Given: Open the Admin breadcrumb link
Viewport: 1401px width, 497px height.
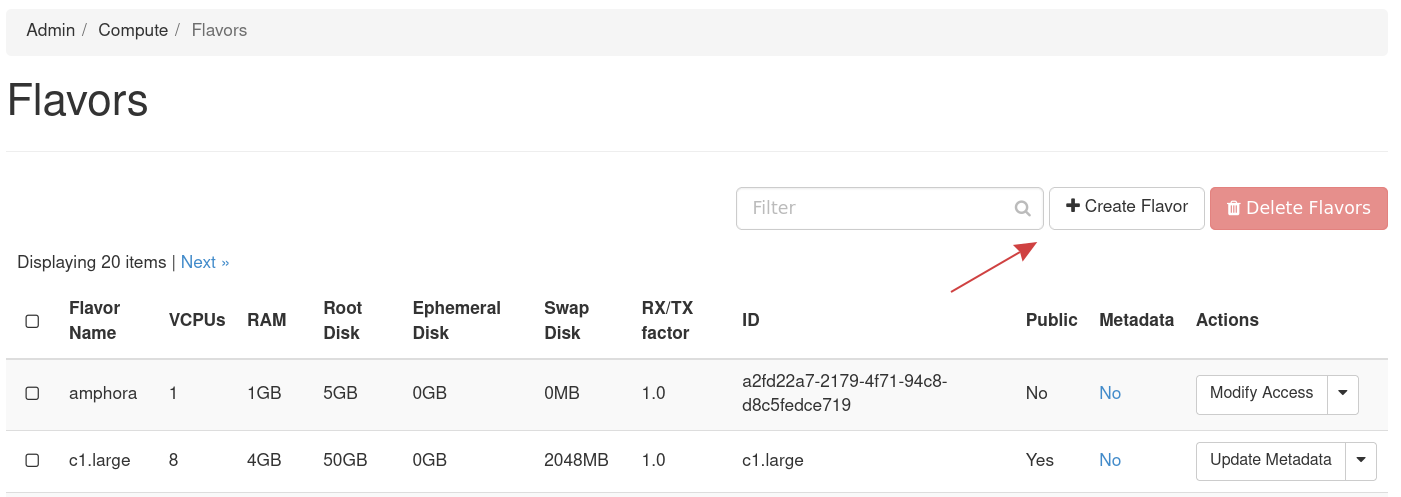Looking at the screenshot, I should point(51,30).
